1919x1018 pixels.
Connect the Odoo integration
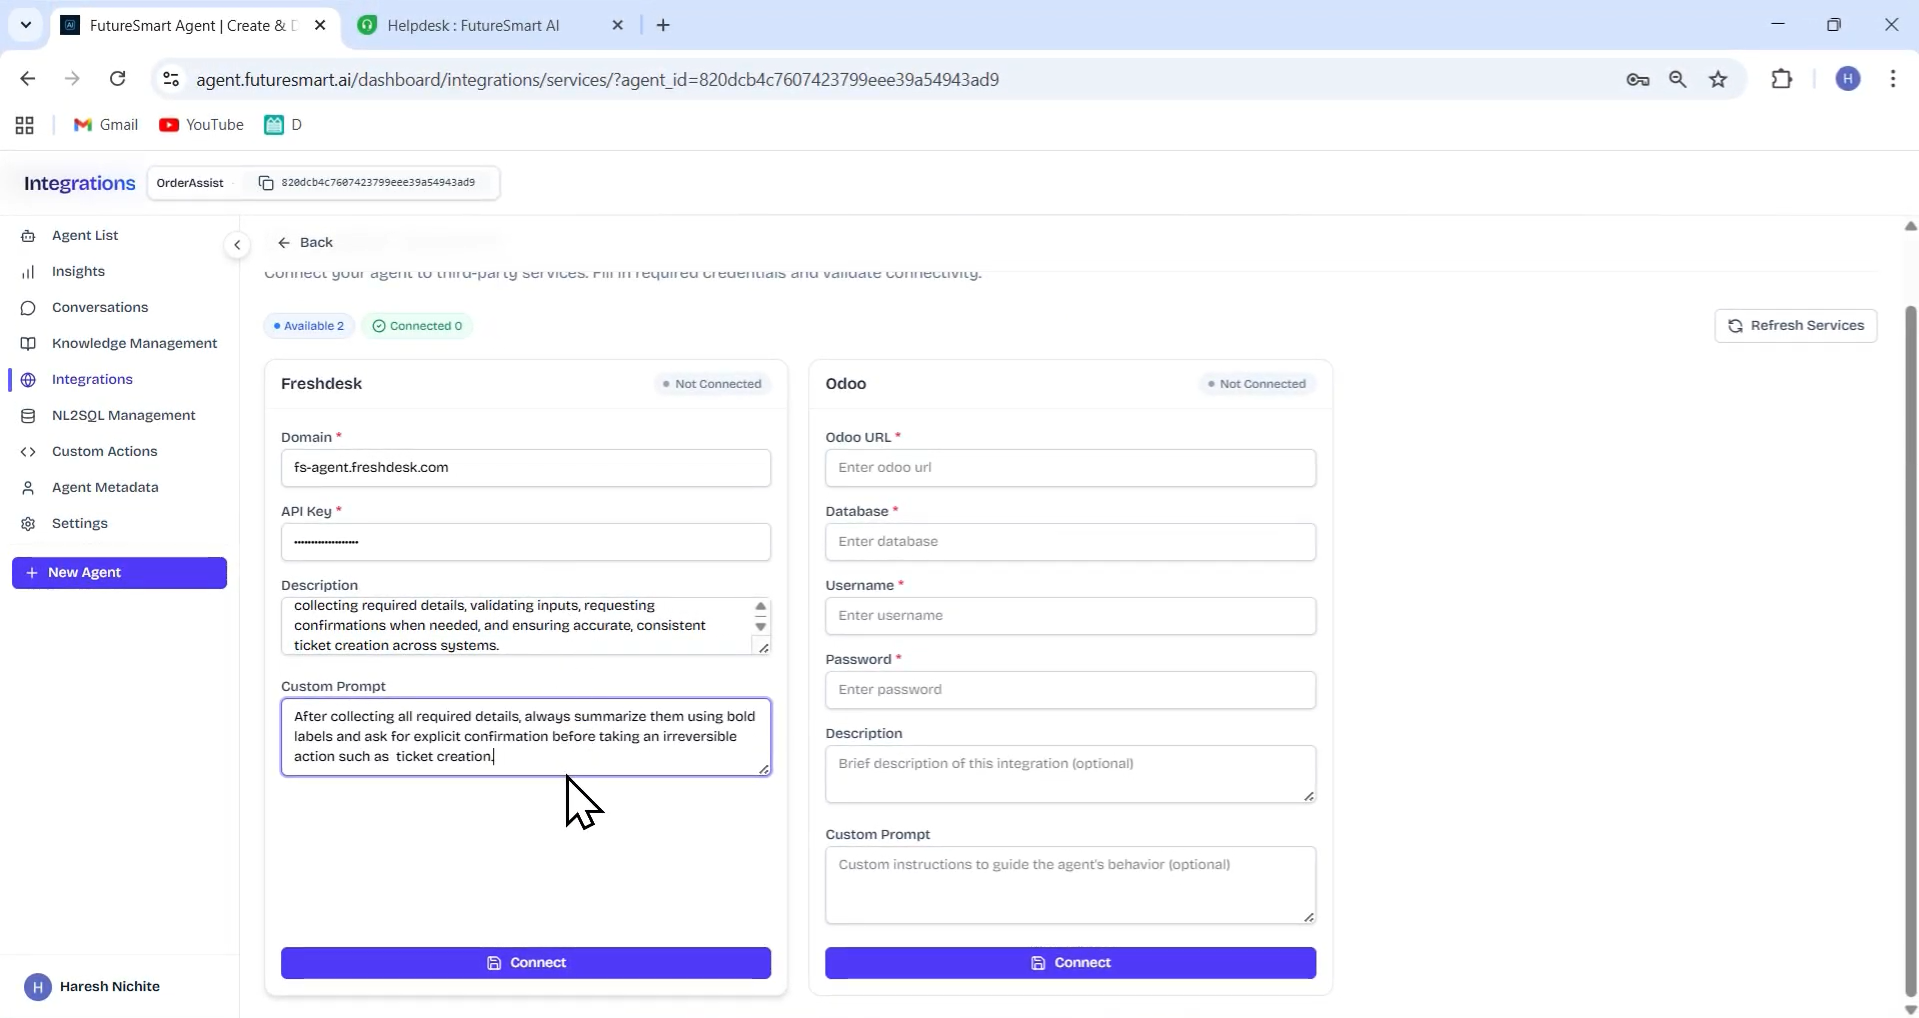coord(1070,963)
